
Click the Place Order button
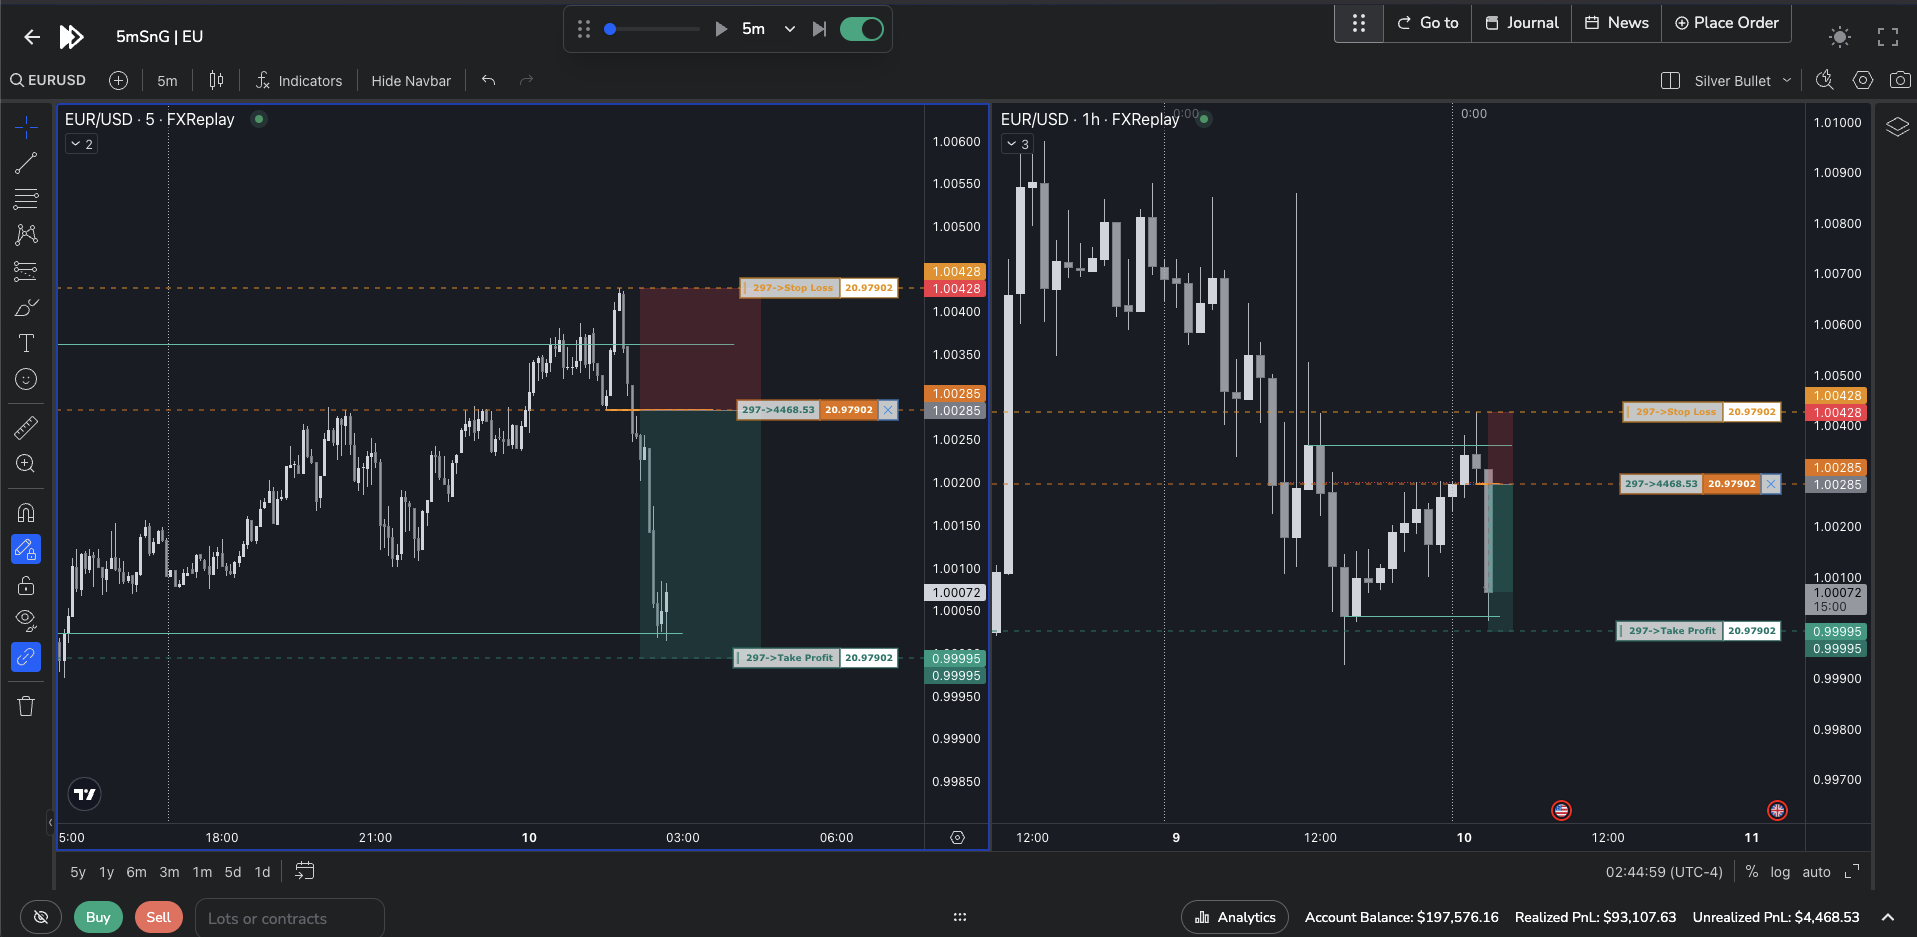[x=1726, y=22]
